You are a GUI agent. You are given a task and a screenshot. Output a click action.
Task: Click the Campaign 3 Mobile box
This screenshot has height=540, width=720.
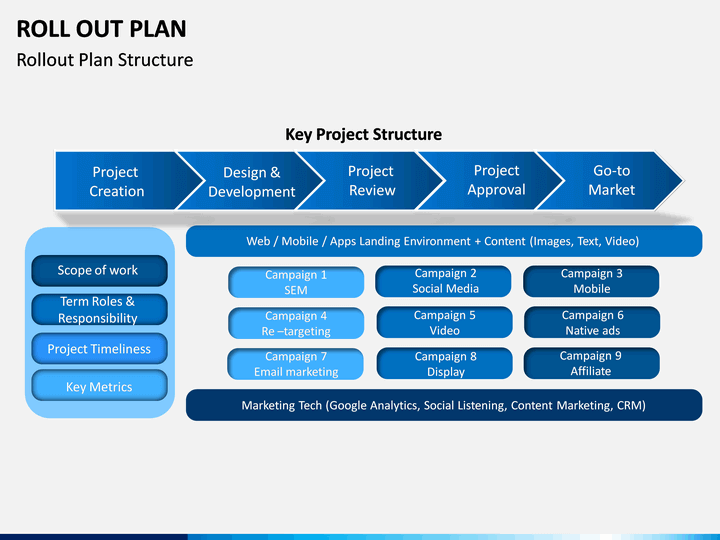pyautogui.click(x=591, y=281)
